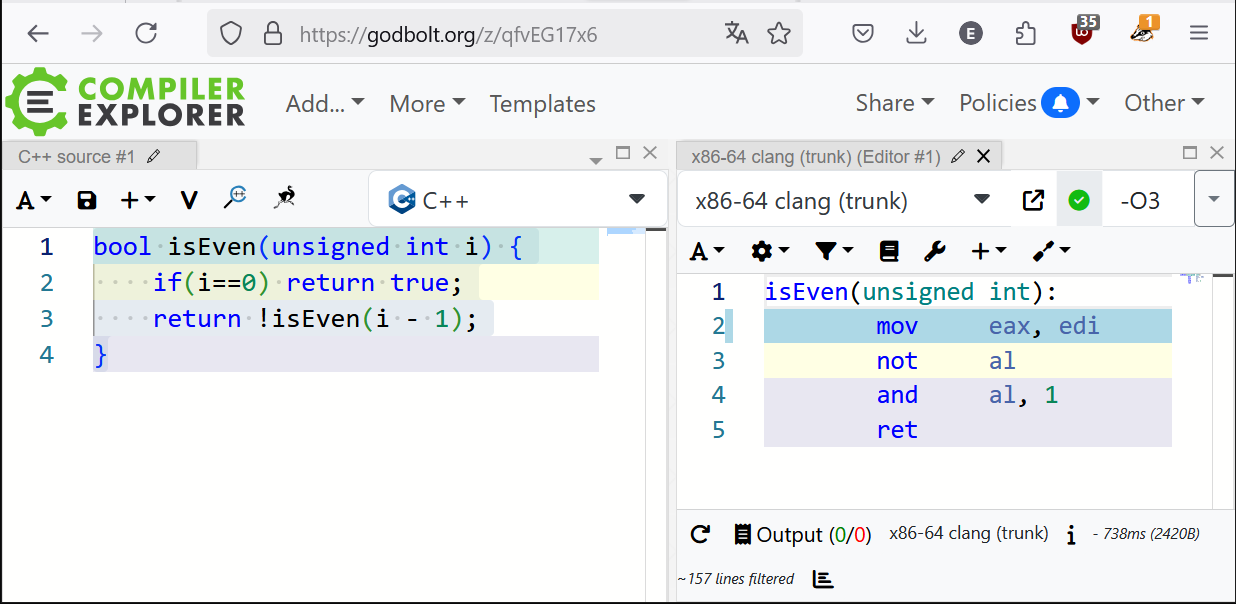The height and width of the screenshot is (604, 1236).
Task: Click the recompile refresh icon
Action: click(700, 534)
